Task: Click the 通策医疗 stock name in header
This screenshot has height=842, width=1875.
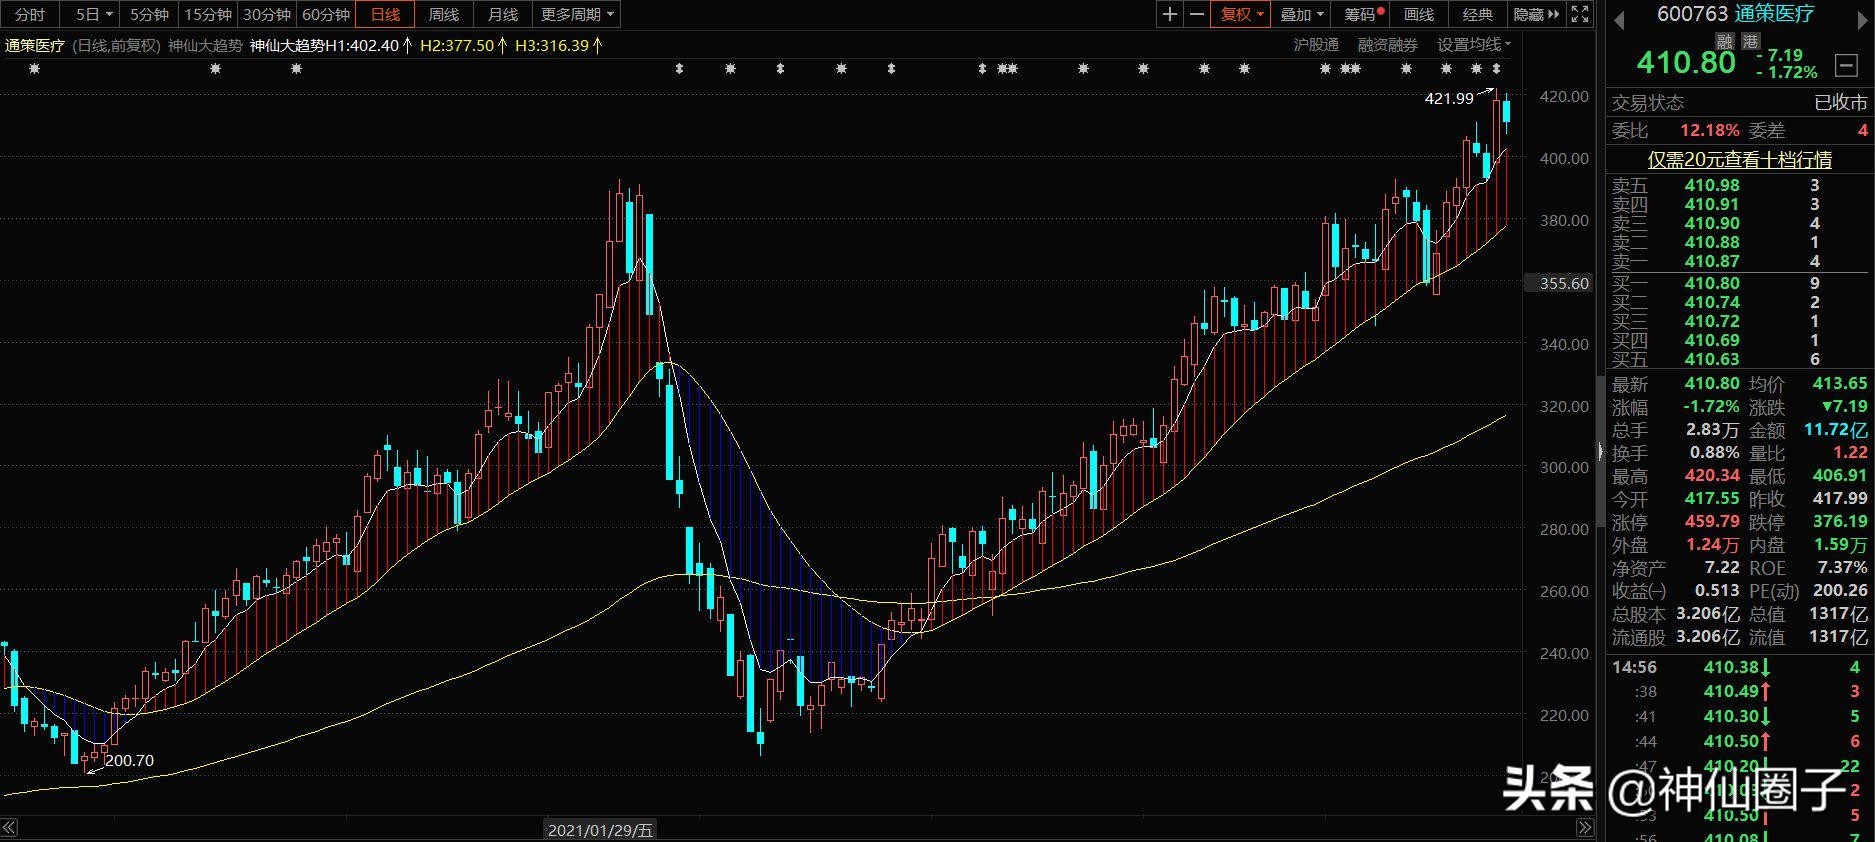Action: [1774, 14]
